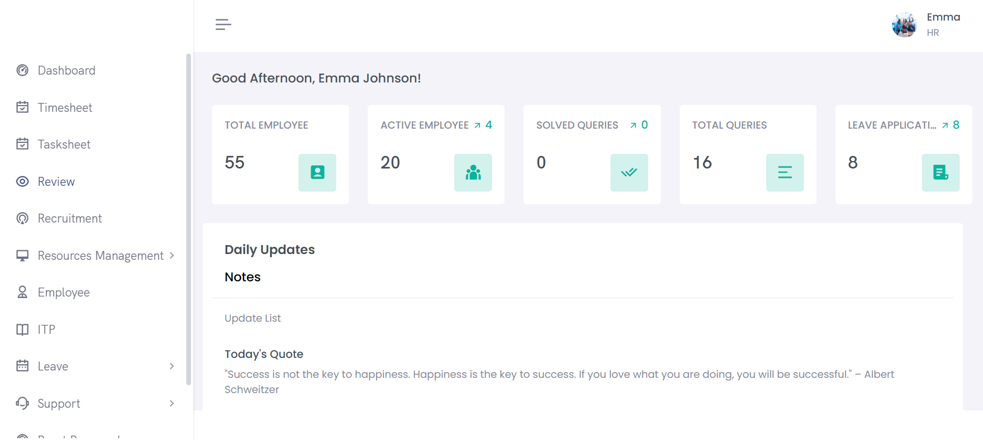Click the Solved Queries double-check icon

pyautogui.click(x=629, y=173)
